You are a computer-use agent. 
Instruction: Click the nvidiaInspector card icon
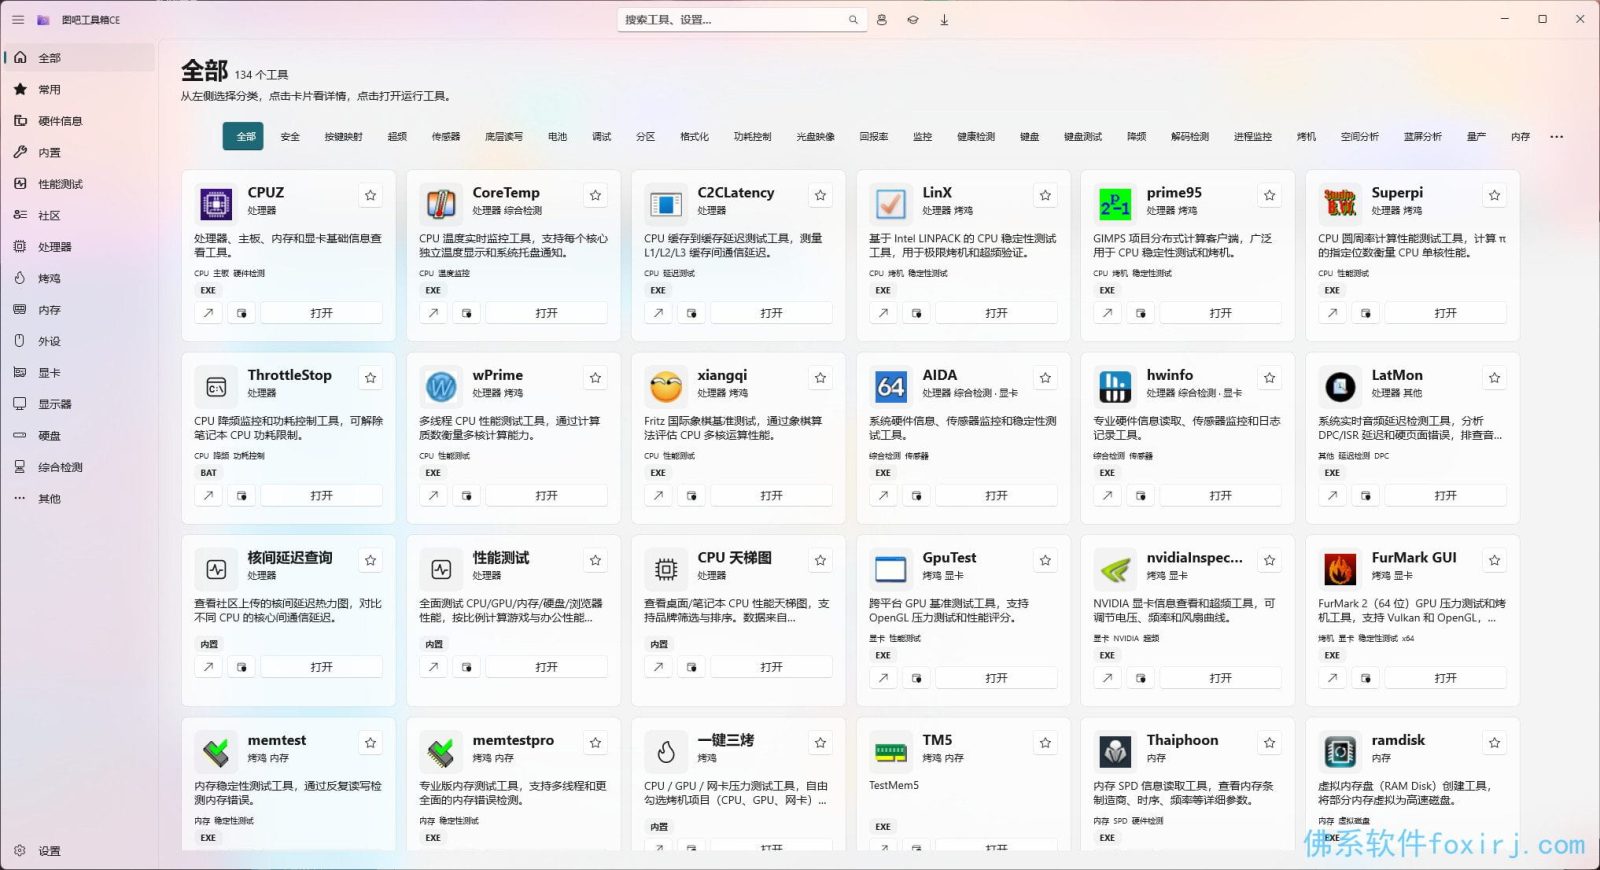point(1115,569)
